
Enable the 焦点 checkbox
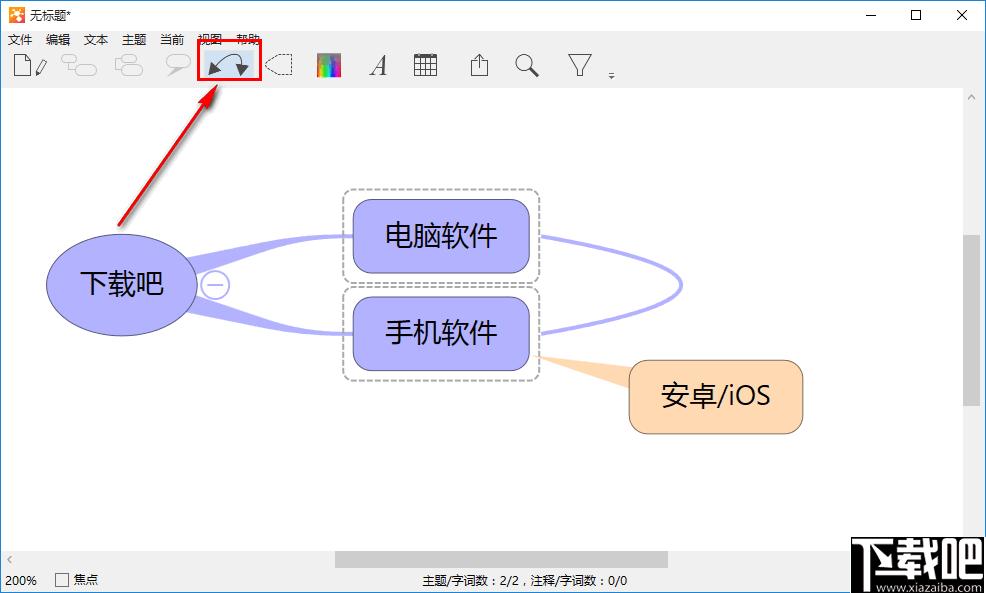[x=62, y=580]
